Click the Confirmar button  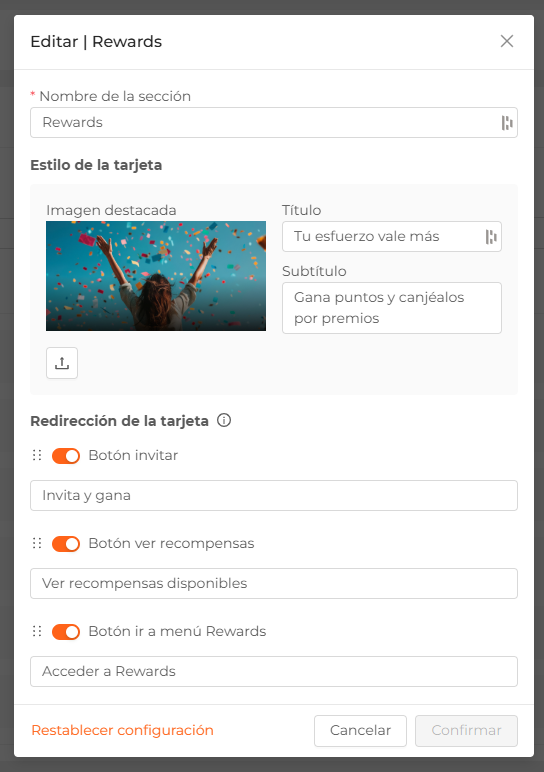click(466, 731)
